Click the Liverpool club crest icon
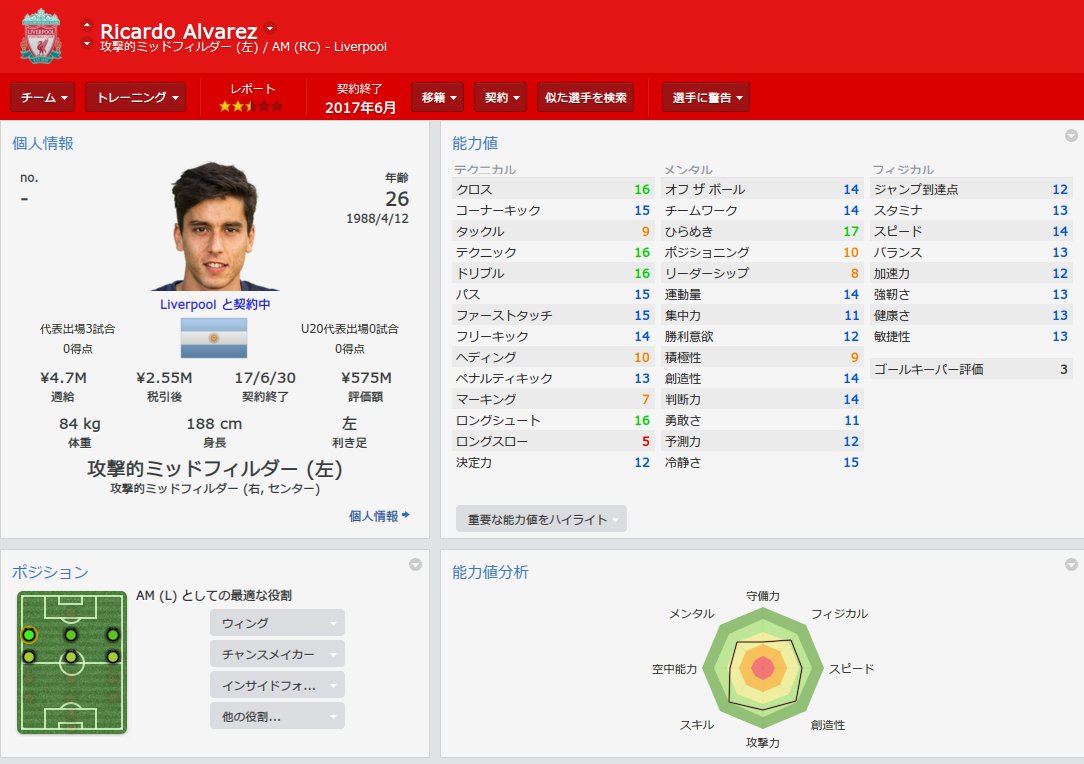The image size is (1084, 764). pyautogui.click(x=40, y=36)
